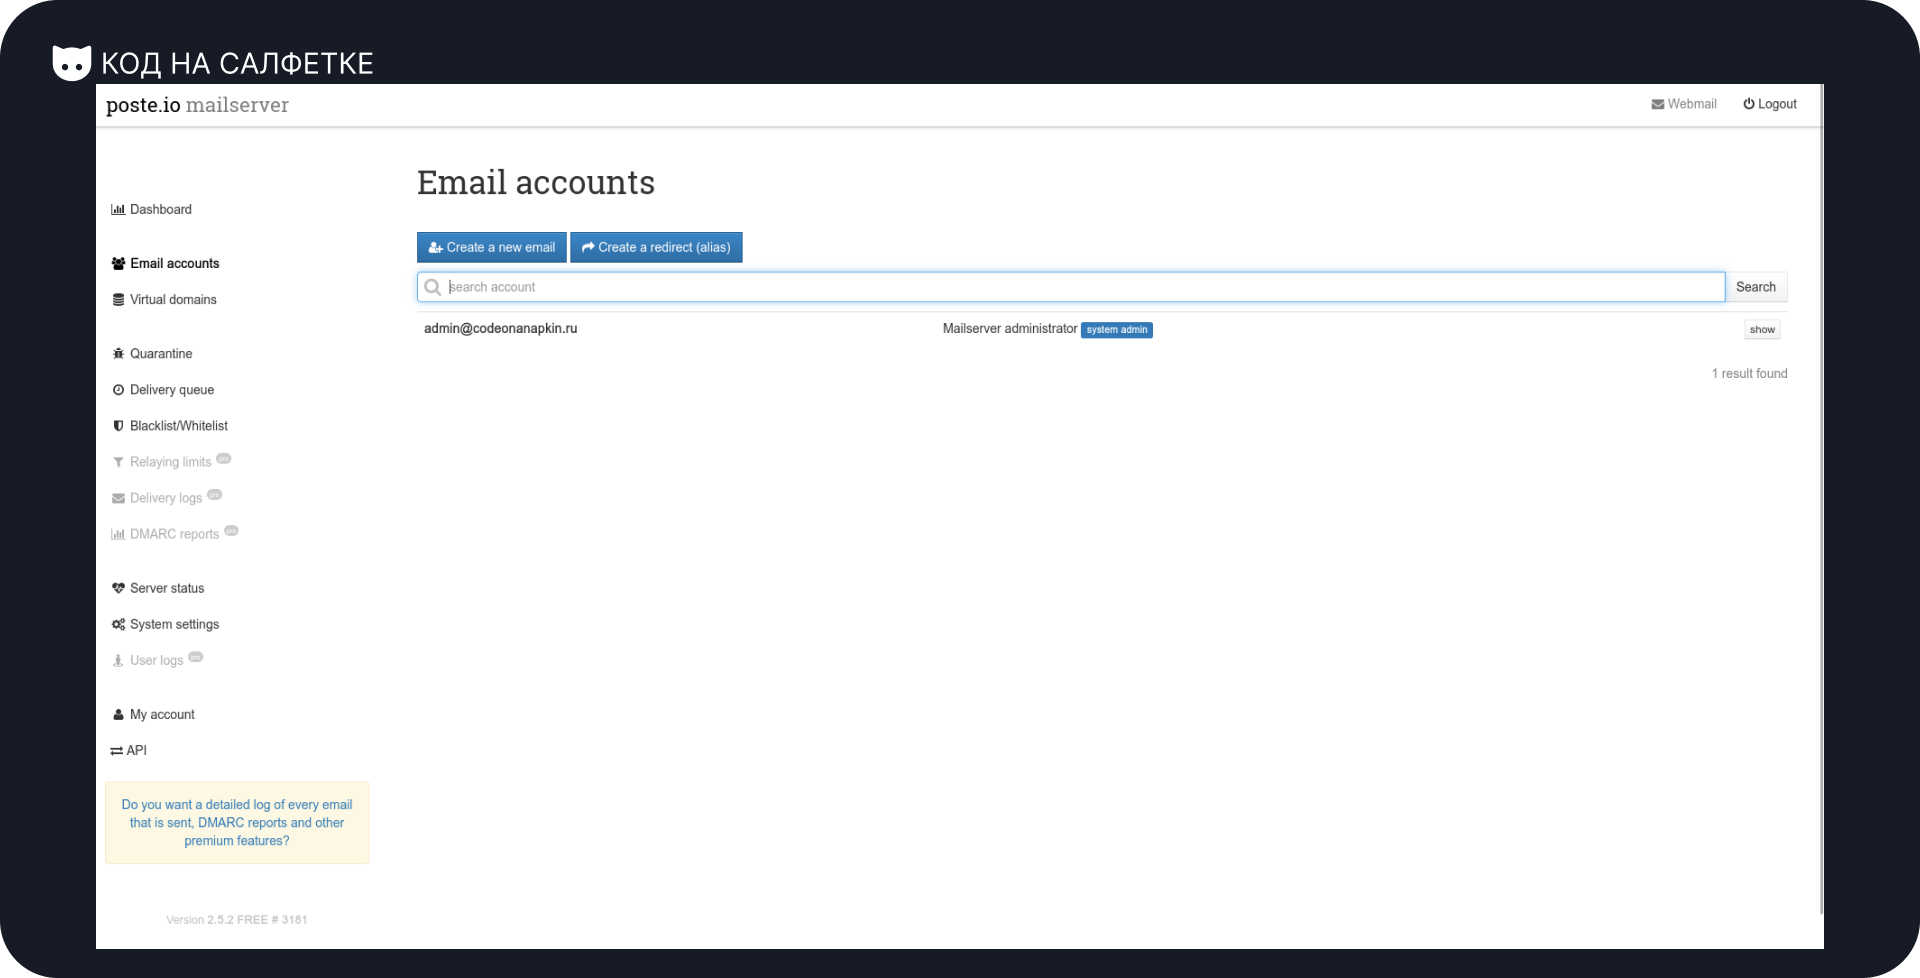Click the show button for admin account
The height and width of the screenshot is (978, 1920).
[1762, 329]
